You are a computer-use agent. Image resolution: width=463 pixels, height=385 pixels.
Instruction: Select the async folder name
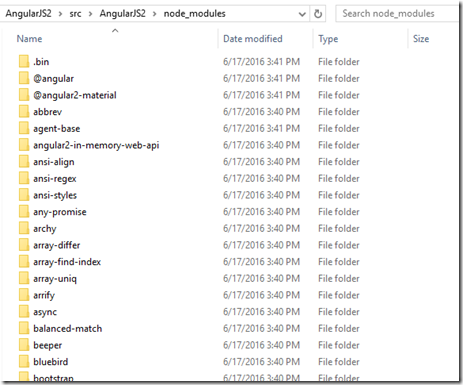tap(45, 312)
